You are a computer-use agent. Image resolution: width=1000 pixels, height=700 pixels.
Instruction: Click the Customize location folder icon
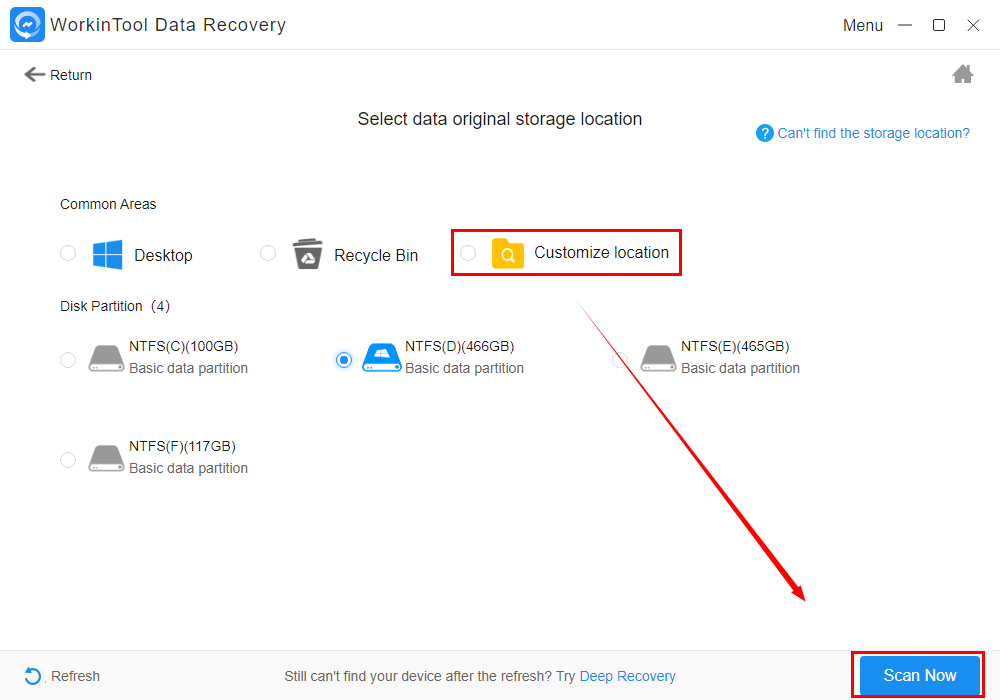point(508,254)
